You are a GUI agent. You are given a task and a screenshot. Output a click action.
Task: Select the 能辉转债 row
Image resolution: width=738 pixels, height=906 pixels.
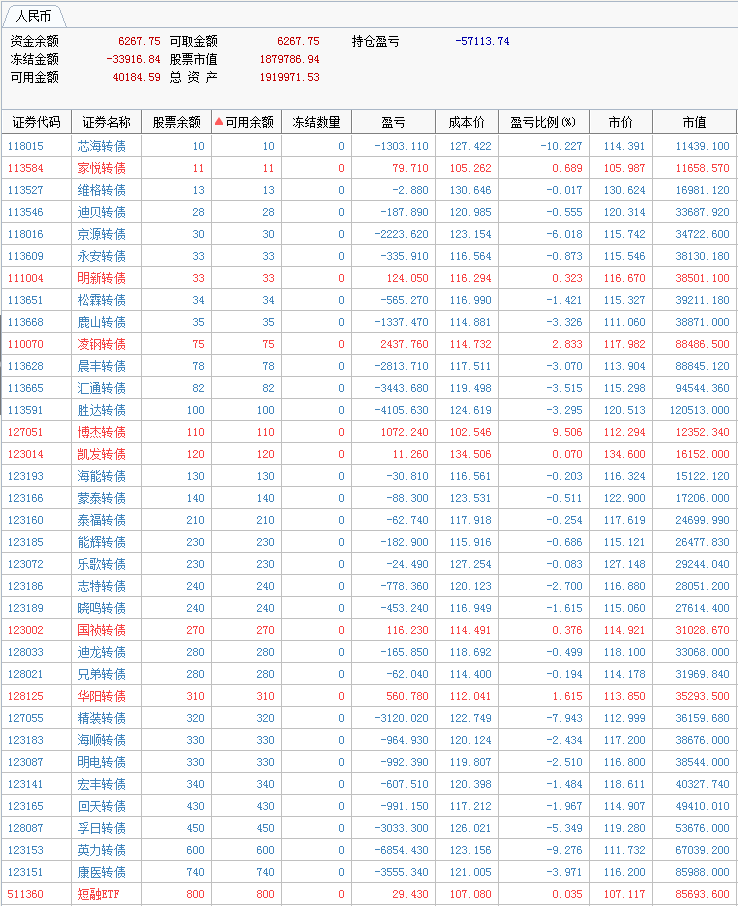[x=369, y=542]
